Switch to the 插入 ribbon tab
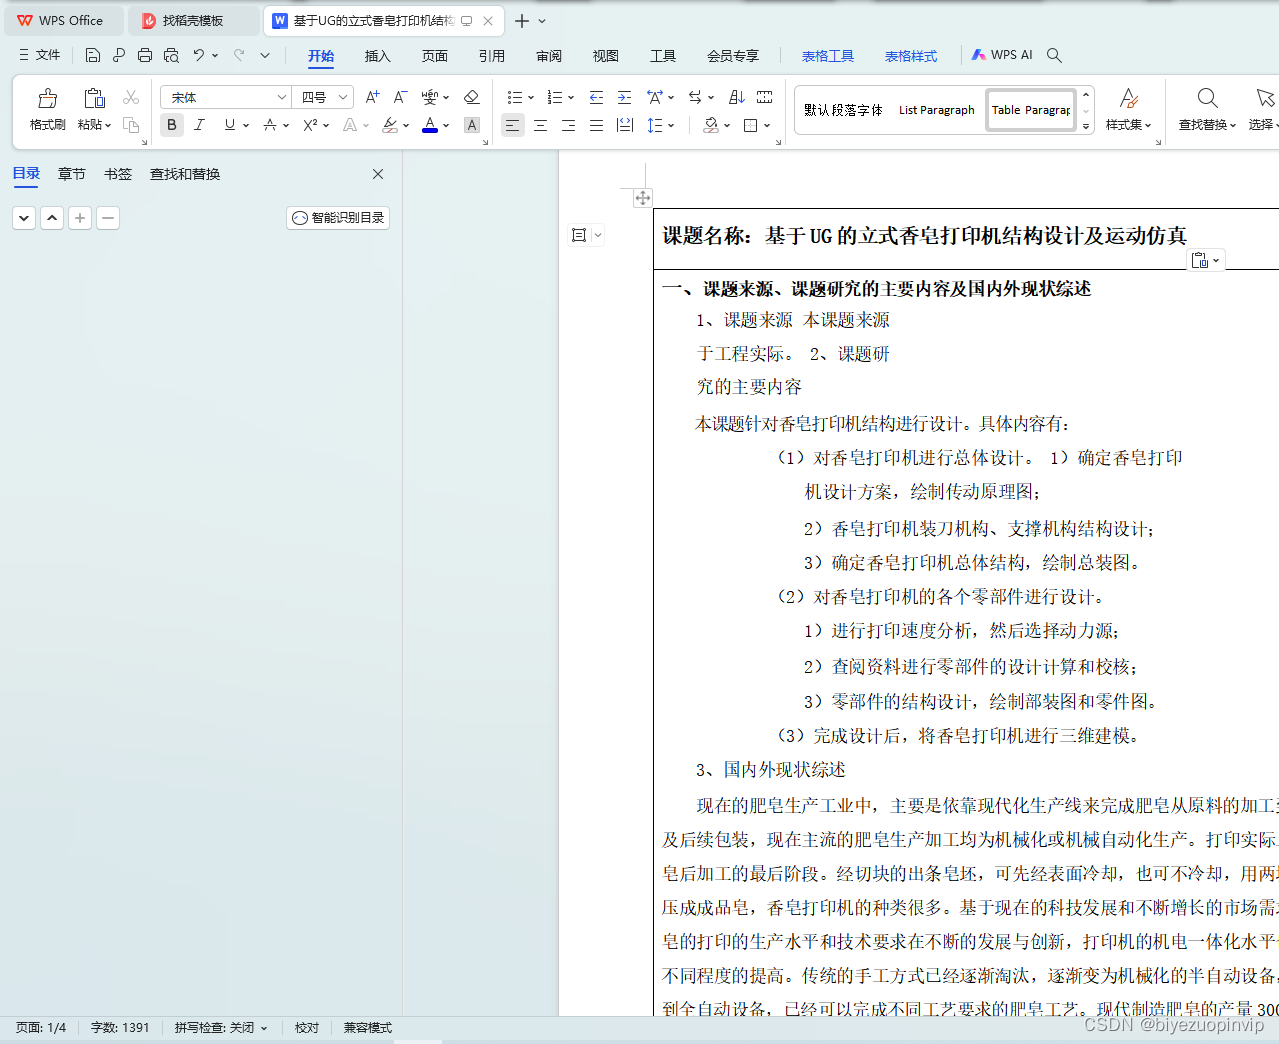The height and width of the screenshot is (1044, 1279). click(377, 56)
